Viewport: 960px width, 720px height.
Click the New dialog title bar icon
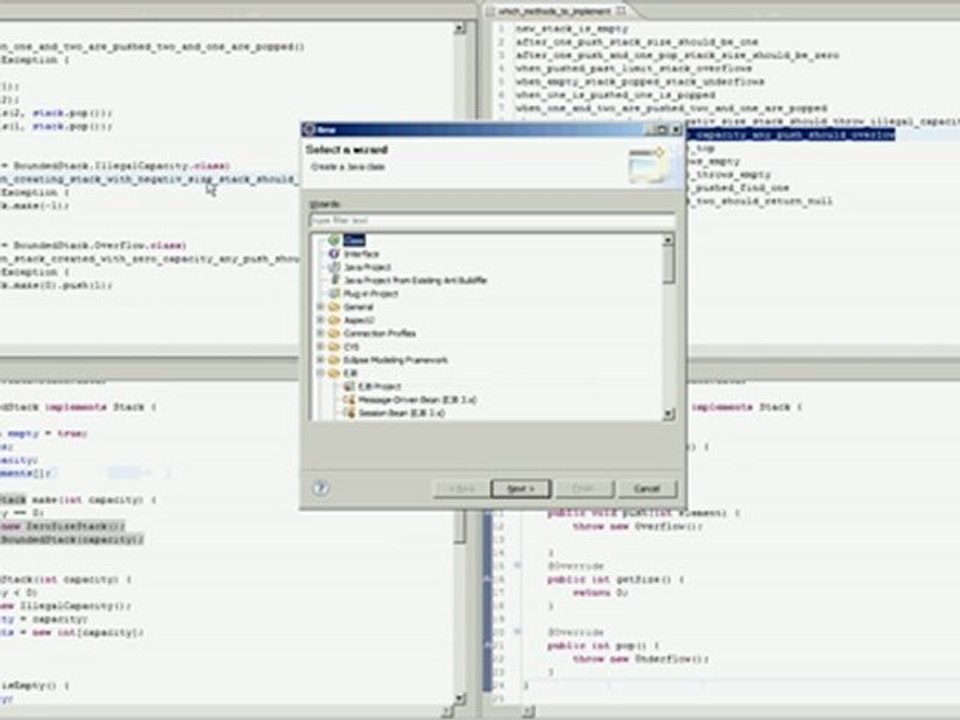tap(309, 129)
